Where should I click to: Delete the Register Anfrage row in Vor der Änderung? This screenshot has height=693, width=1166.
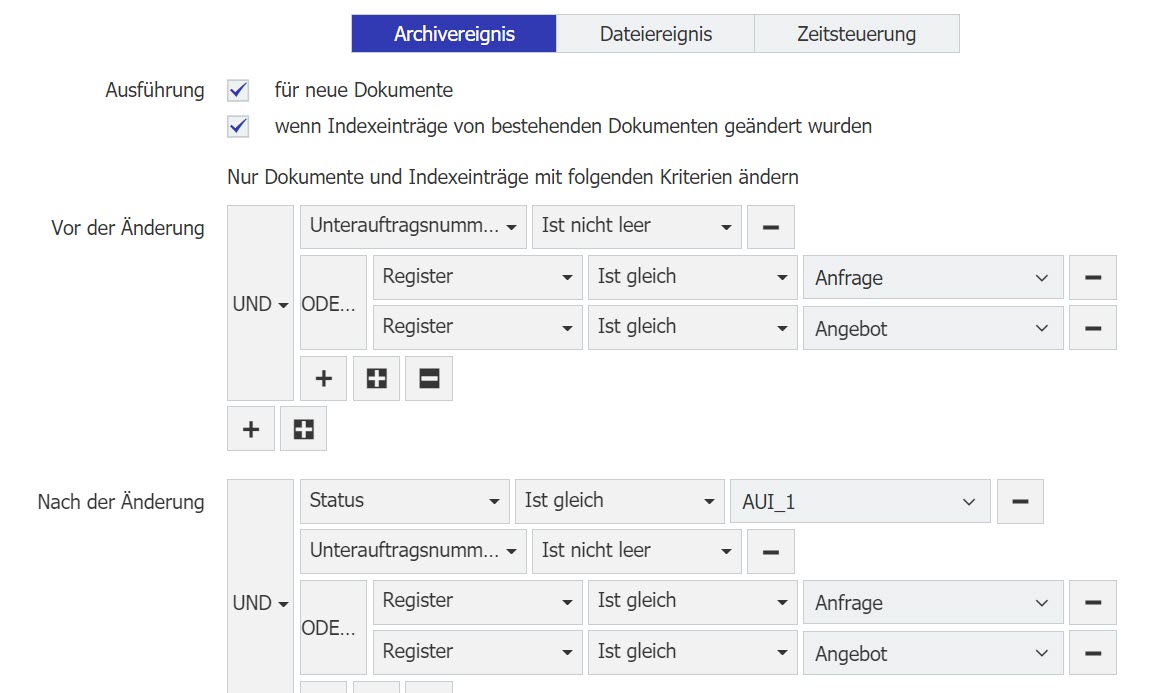1092,277
